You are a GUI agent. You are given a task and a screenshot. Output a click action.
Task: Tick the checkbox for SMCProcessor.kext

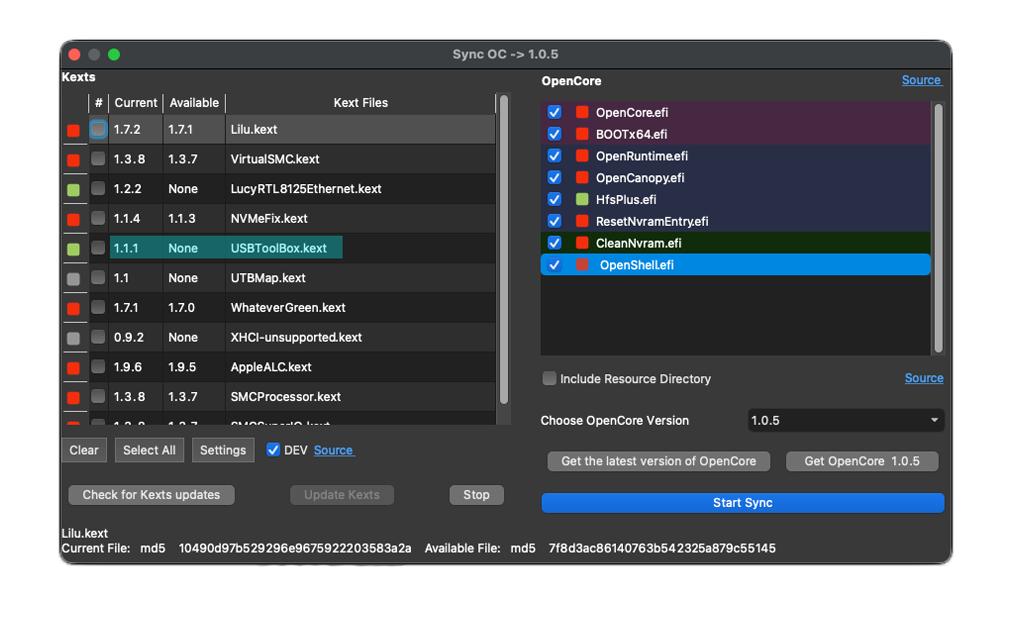[x=98, y=396]
